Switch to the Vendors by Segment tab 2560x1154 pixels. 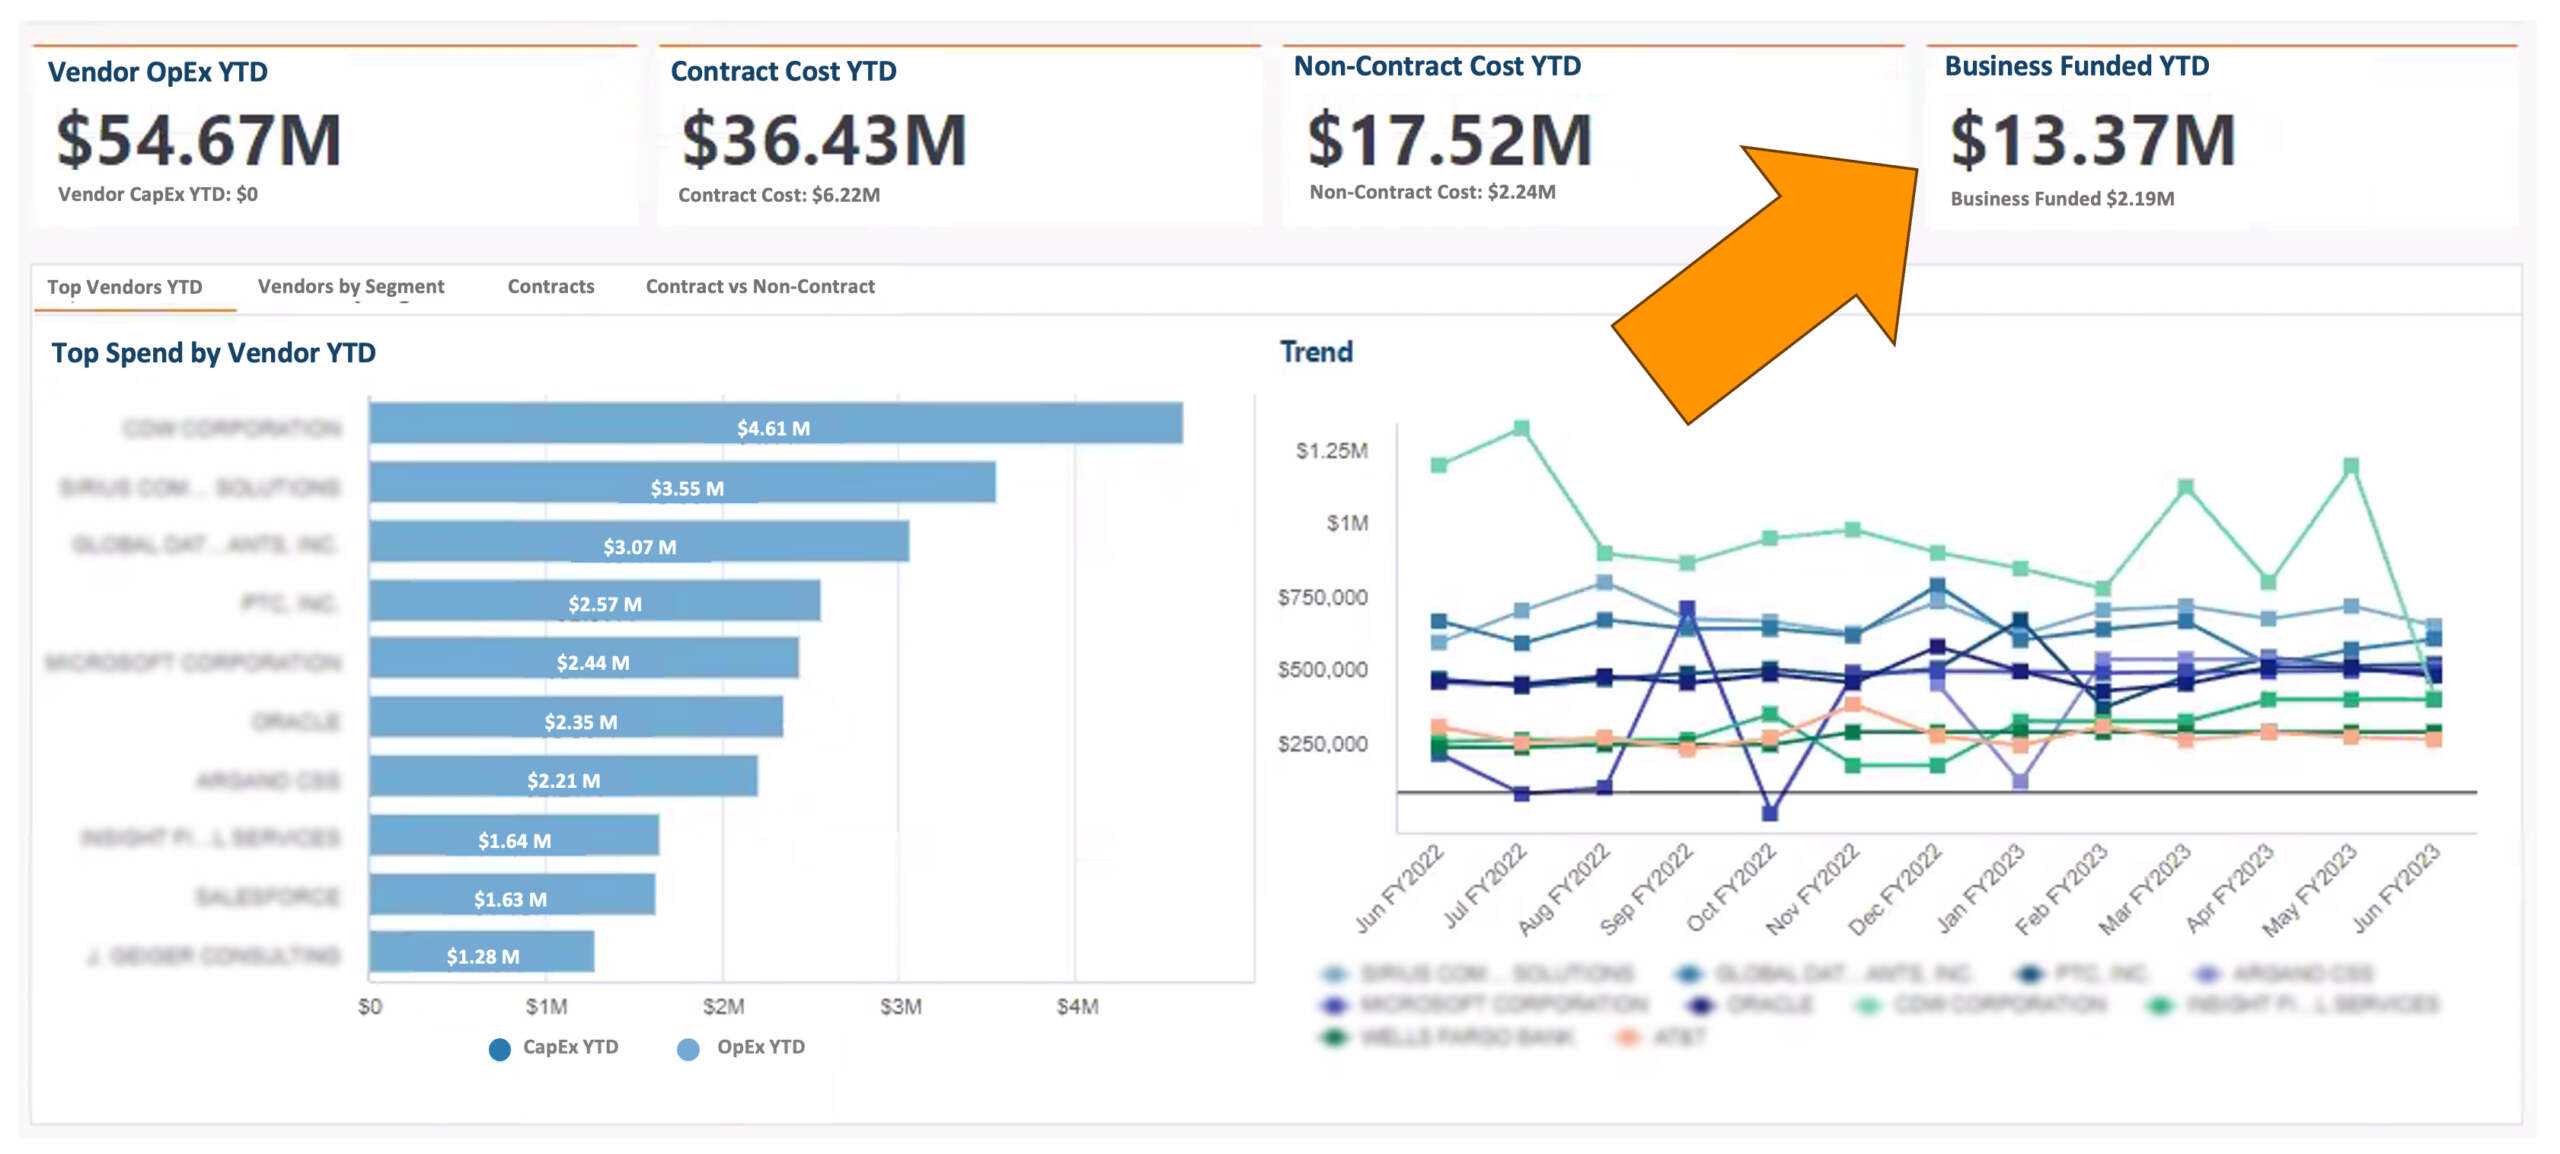pos(351,287)
